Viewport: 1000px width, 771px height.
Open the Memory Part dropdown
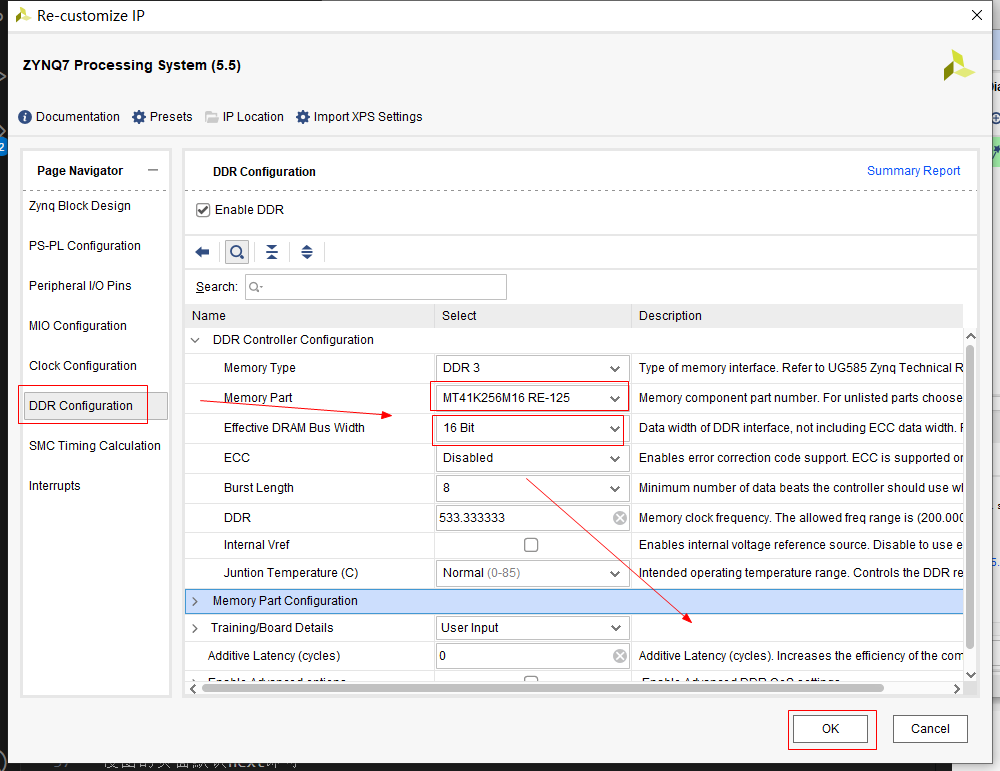pos(533,398)
